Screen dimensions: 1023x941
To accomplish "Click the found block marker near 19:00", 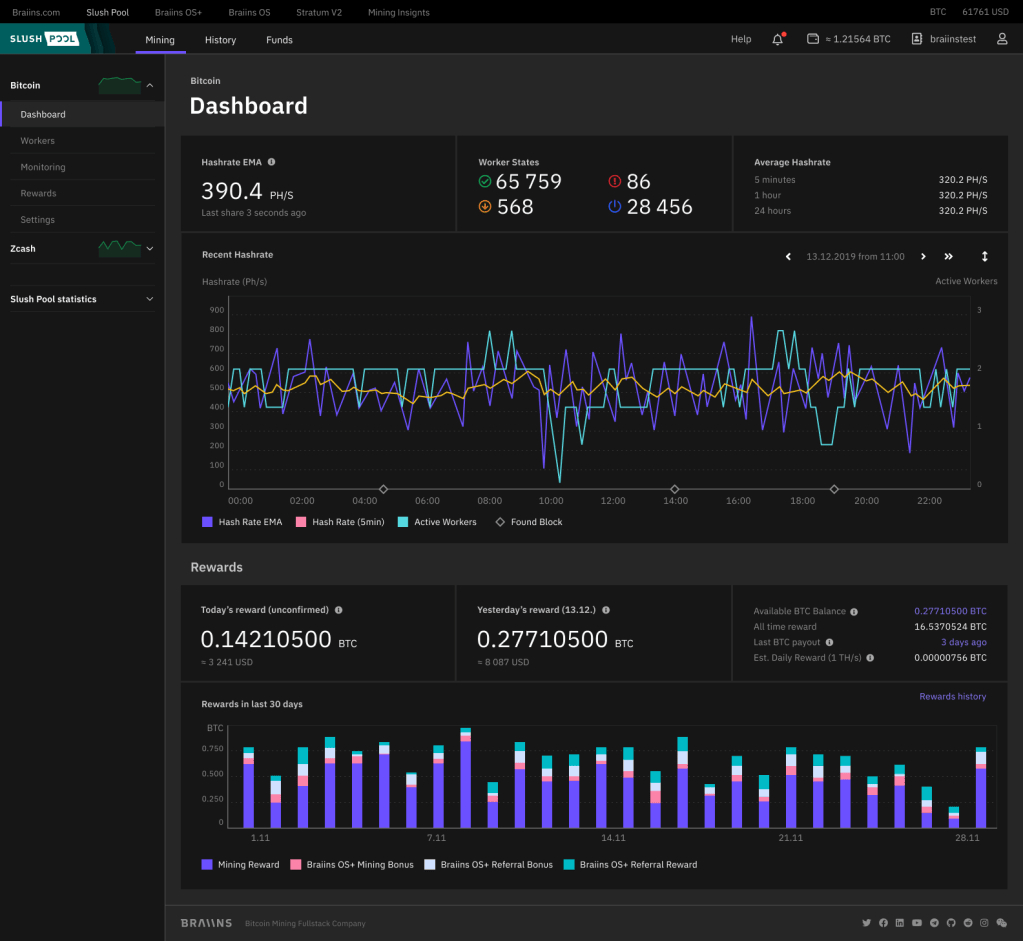I will tap(834, 489).
